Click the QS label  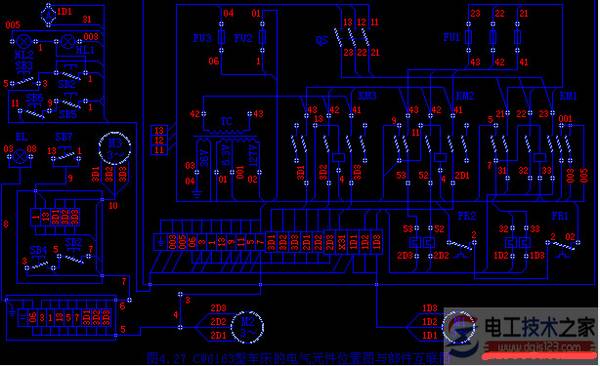coord(322,40)
